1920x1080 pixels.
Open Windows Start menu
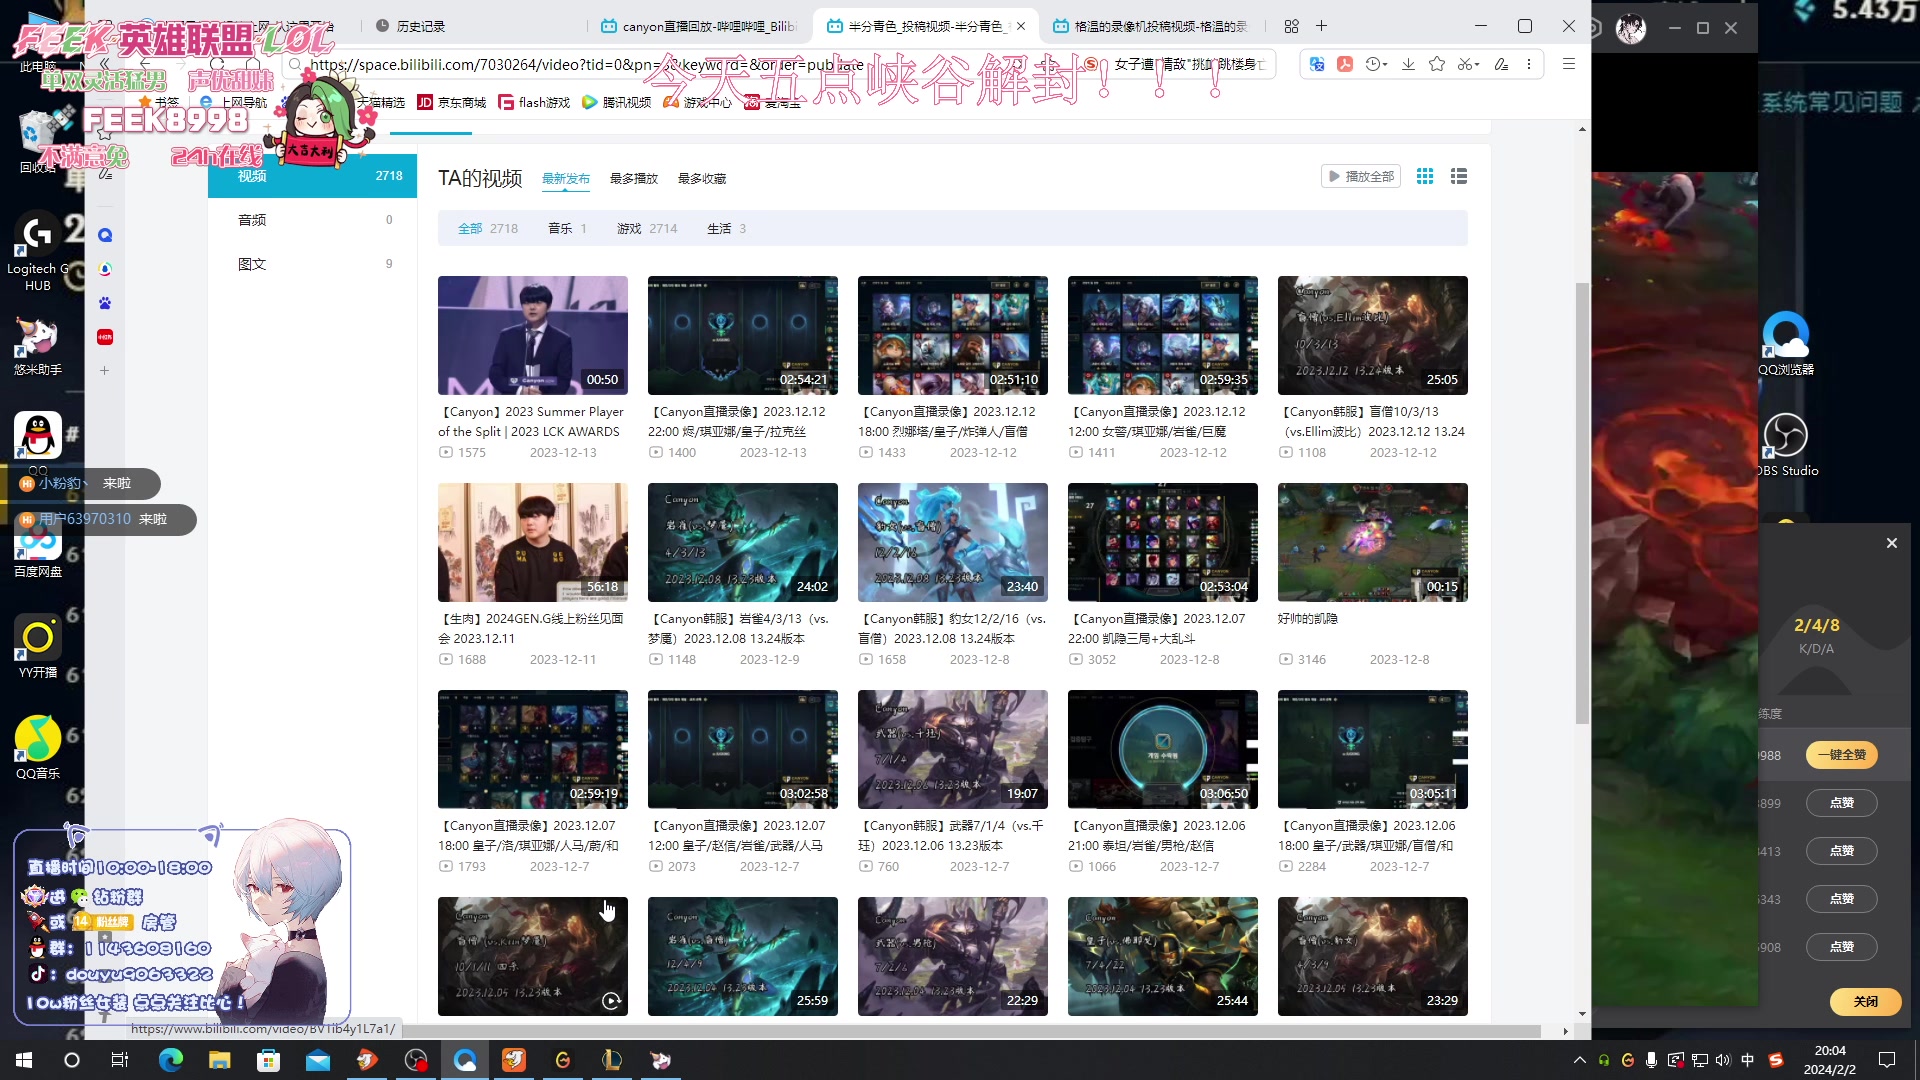[24, 1060]
